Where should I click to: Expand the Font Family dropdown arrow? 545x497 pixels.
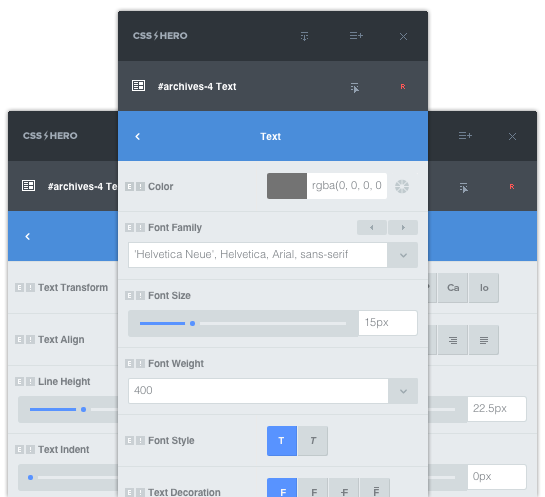coord(403,255)
